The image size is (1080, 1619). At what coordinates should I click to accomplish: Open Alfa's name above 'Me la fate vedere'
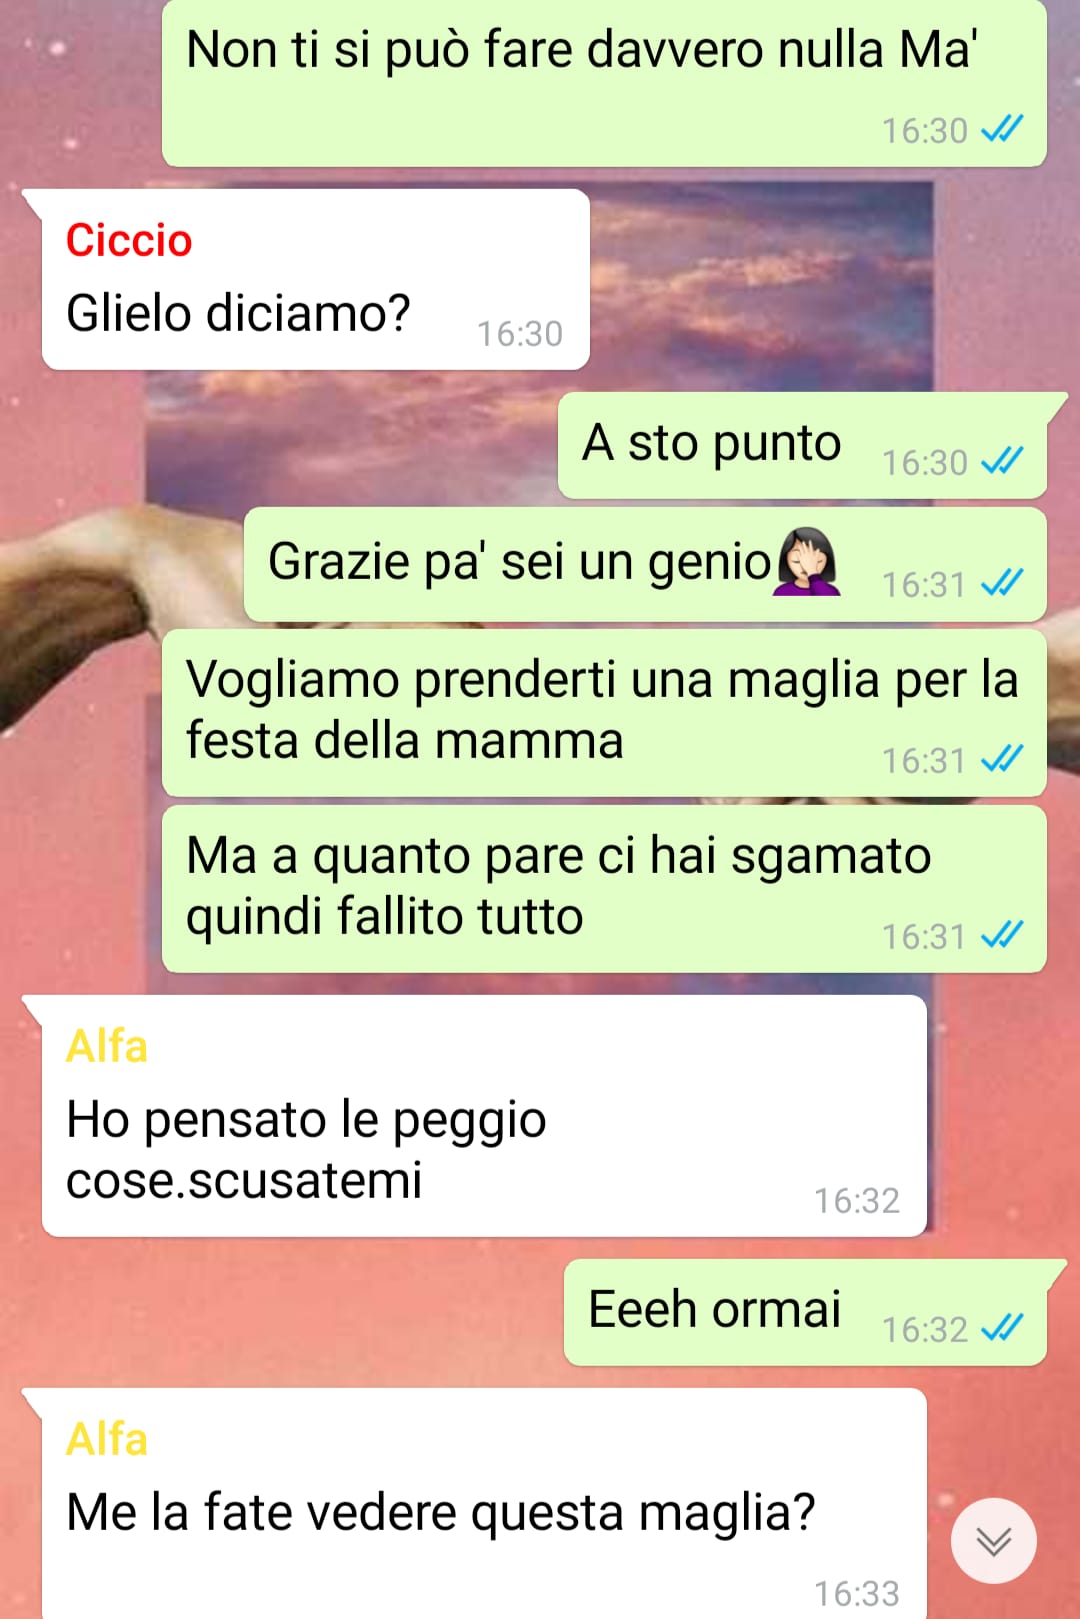pos(107,1440)
